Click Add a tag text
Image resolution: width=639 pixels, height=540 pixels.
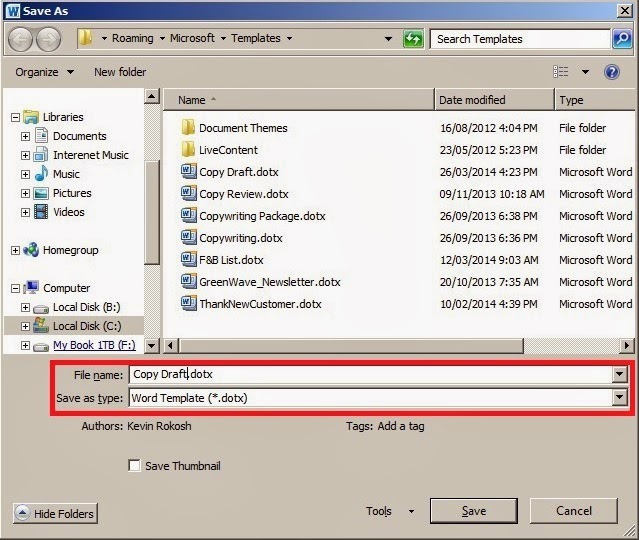tap(401, 426)
